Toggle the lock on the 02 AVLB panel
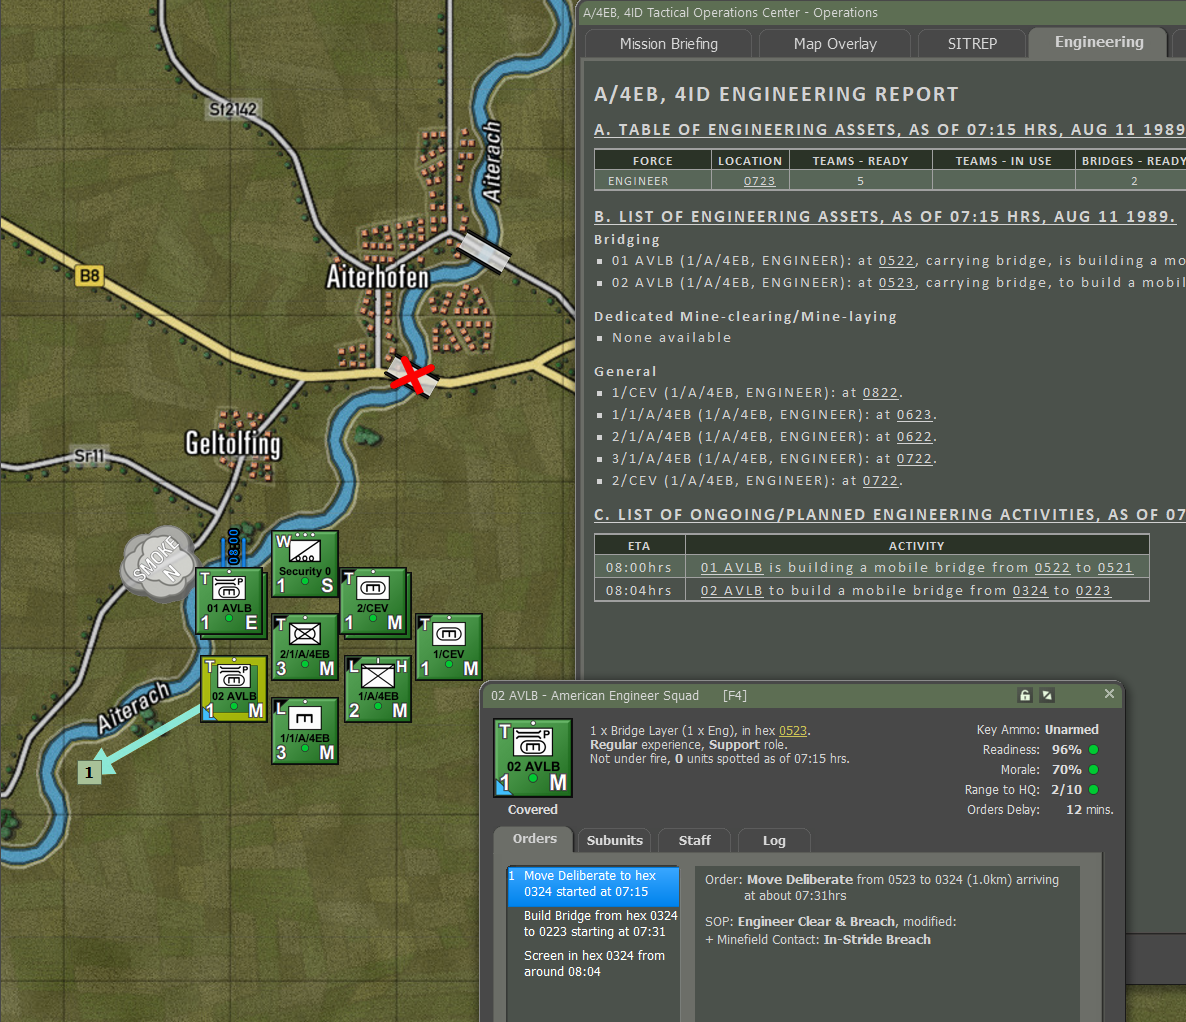This screenshot has height=1022, width=1186. [1024, 694]
